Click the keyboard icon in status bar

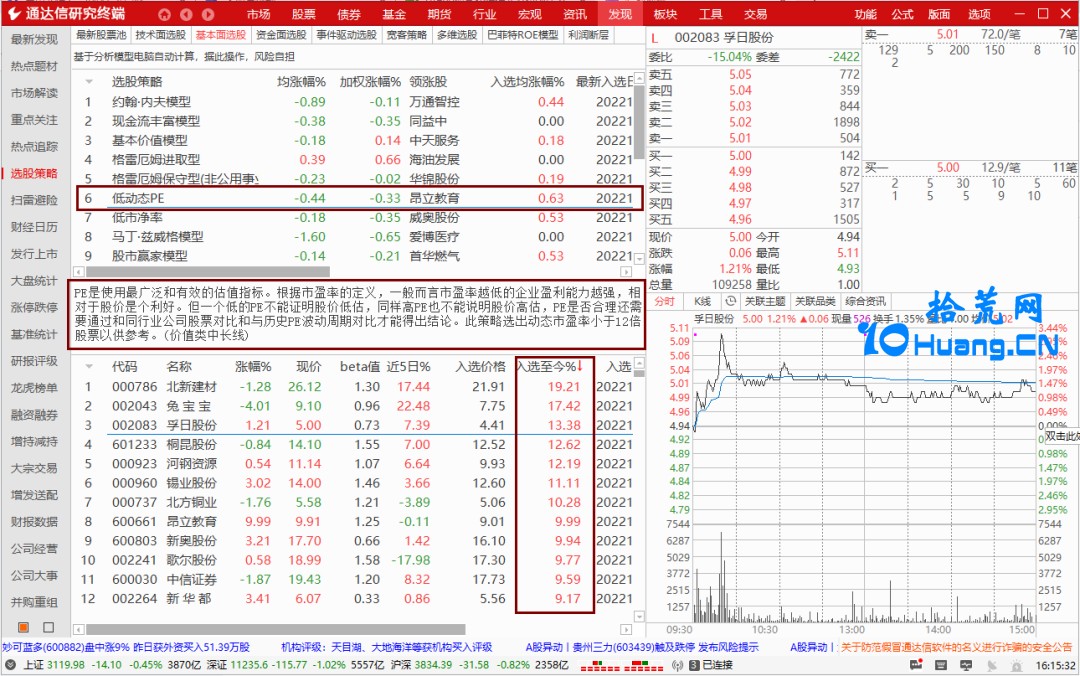tap(941, 665)
